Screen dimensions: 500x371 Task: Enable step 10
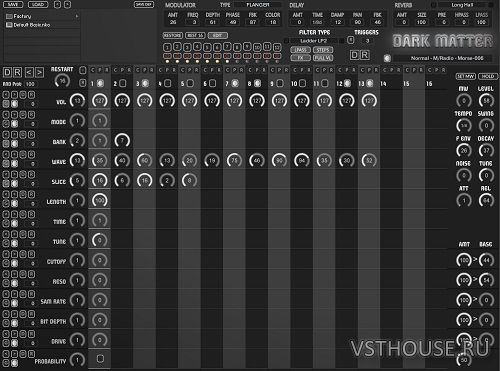coord(303,83)
